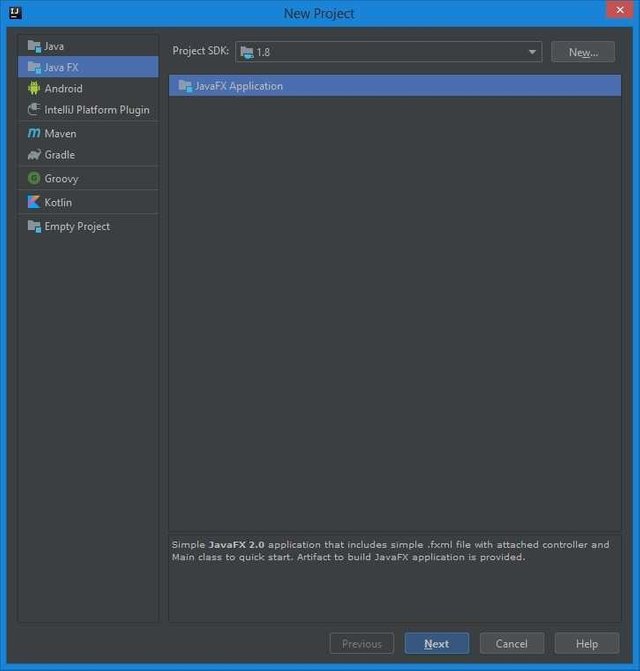Cancel the New Project dialog
This screenshot has height=671, width=640.
tap(512, 643)
